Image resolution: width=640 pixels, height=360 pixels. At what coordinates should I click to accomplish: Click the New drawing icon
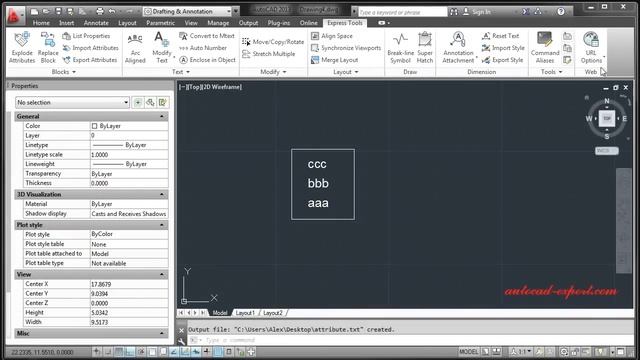coord(35,11)
